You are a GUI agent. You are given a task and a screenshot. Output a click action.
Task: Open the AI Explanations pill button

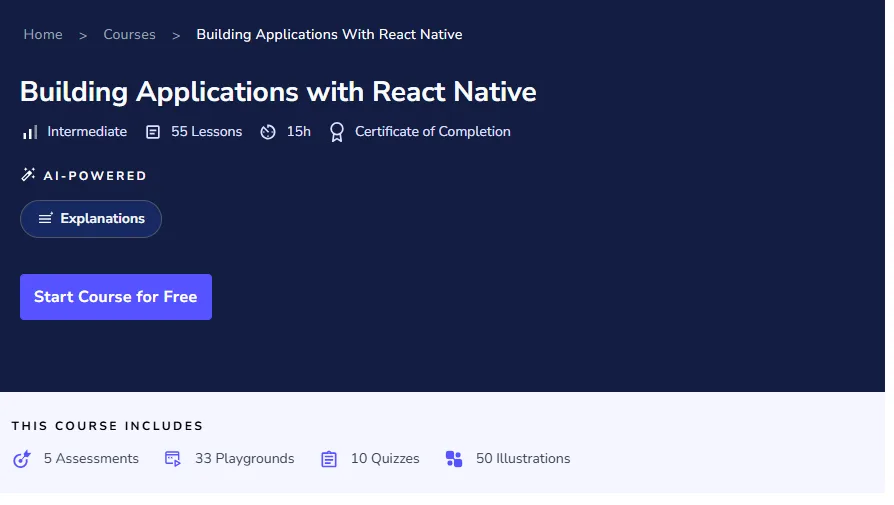pyautogui.click(x=91, y=219)
